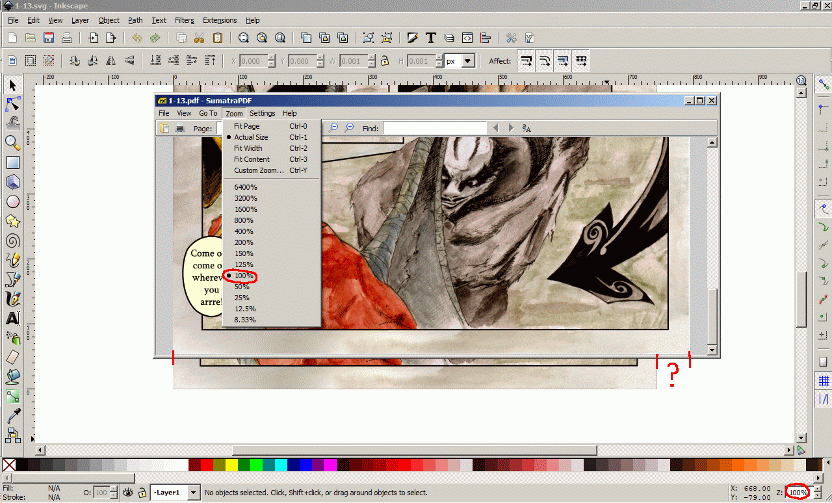
Task: Toggle width/height lock icon
Action: click(x=386, y=61)
